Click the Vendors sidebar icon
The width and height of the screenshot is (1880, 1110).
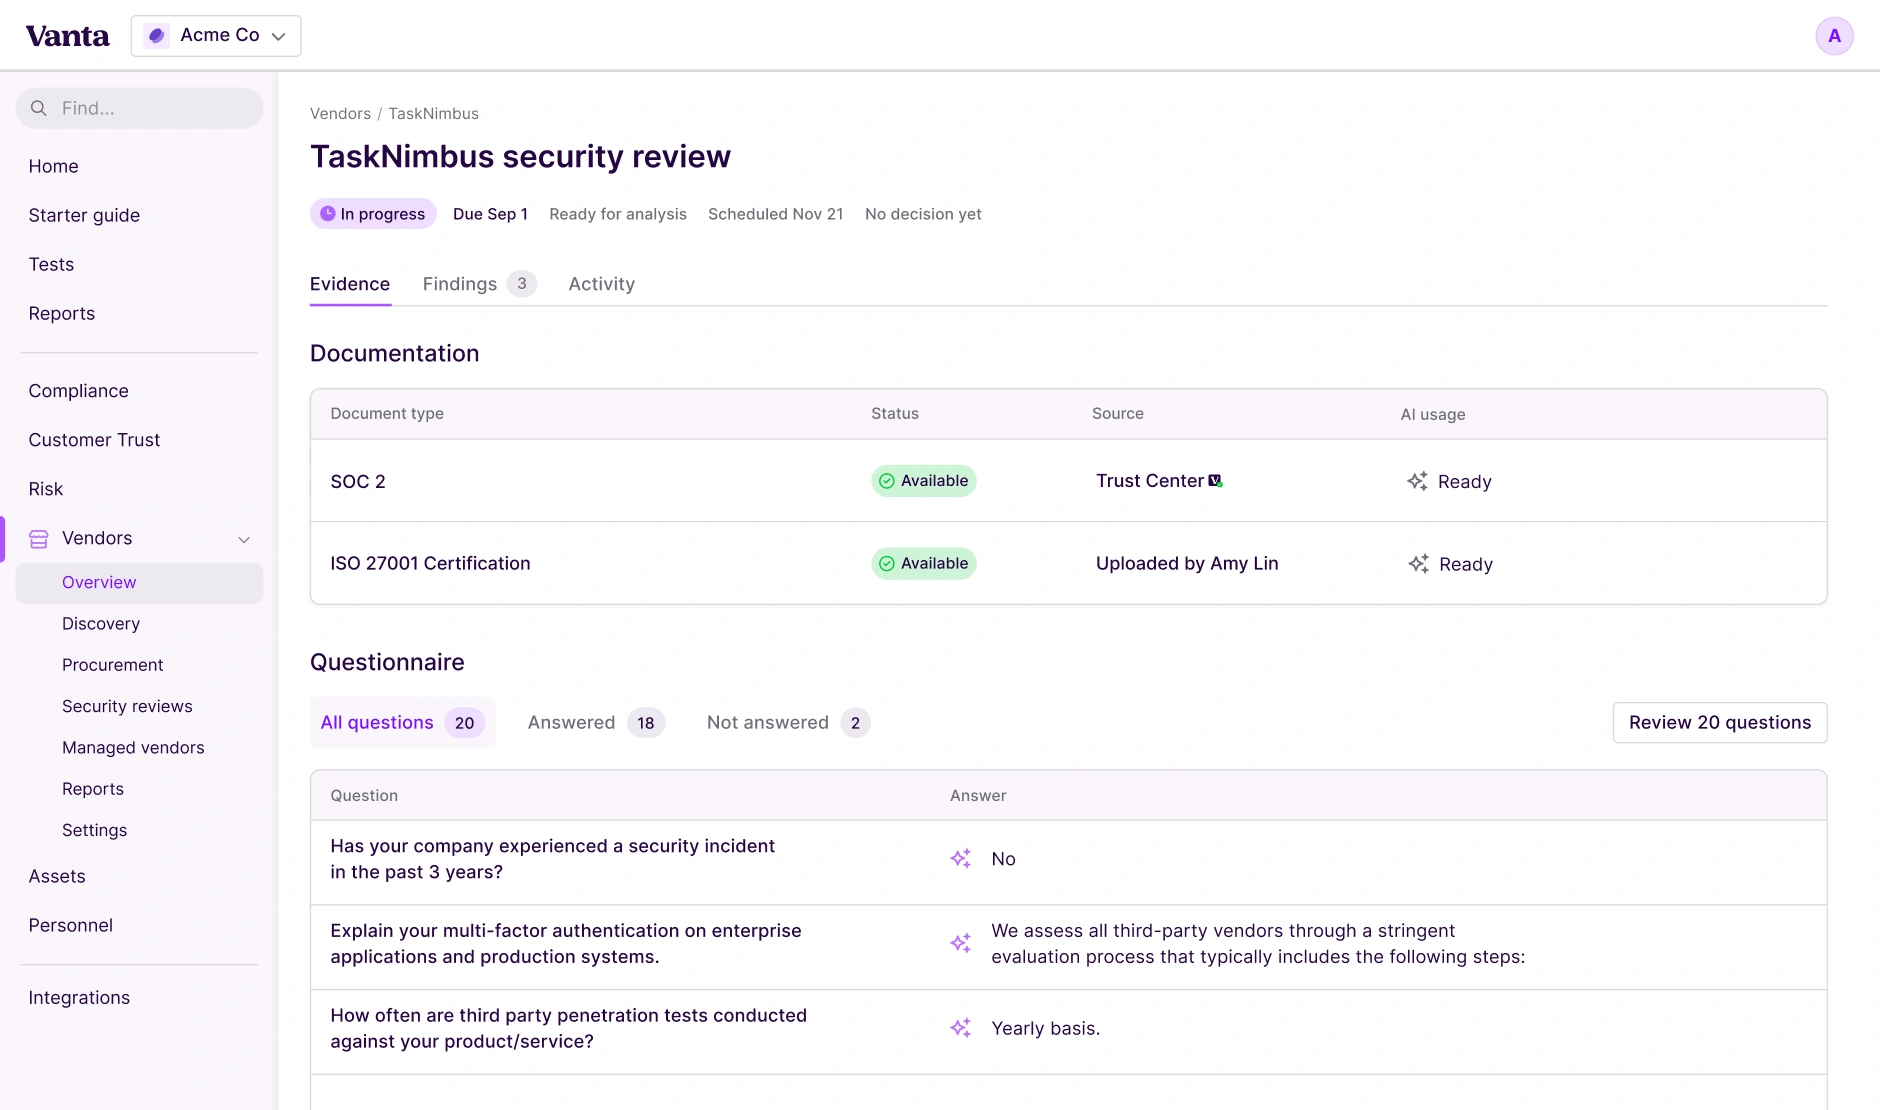click(39, 539)
